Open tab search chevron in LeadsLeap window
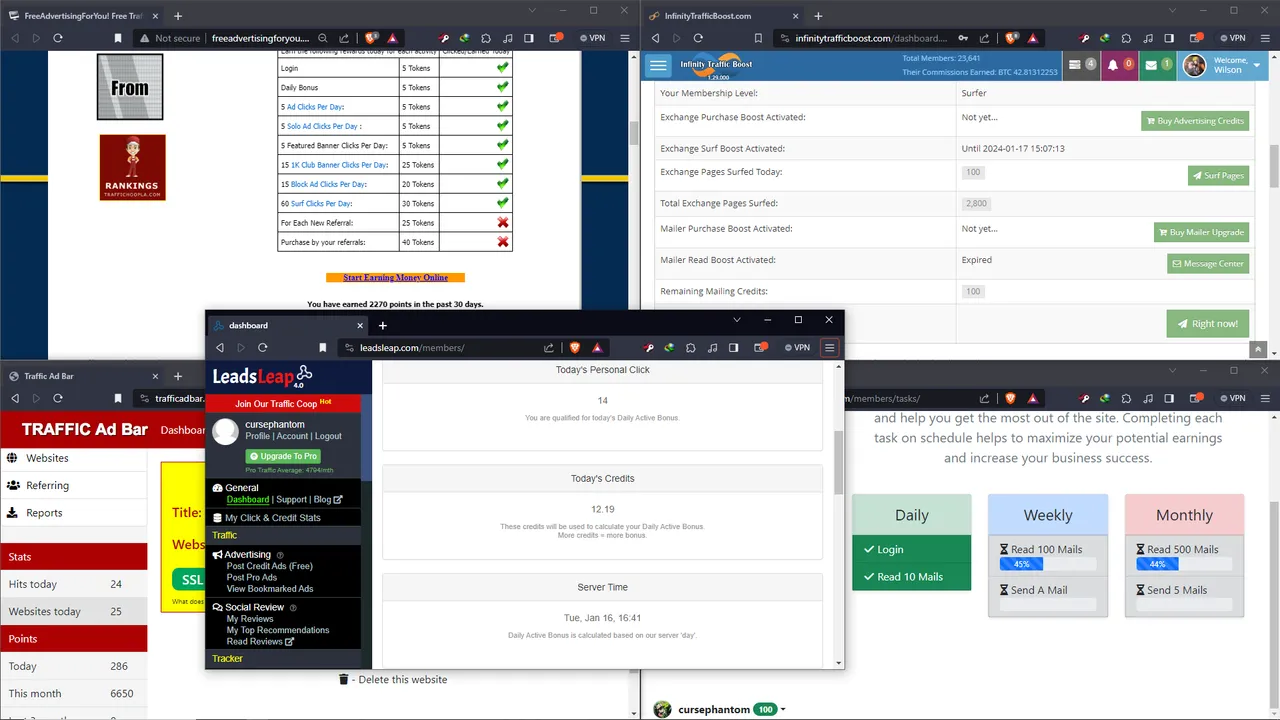Viewport: 1280px width, 720px height. (737, 320)
